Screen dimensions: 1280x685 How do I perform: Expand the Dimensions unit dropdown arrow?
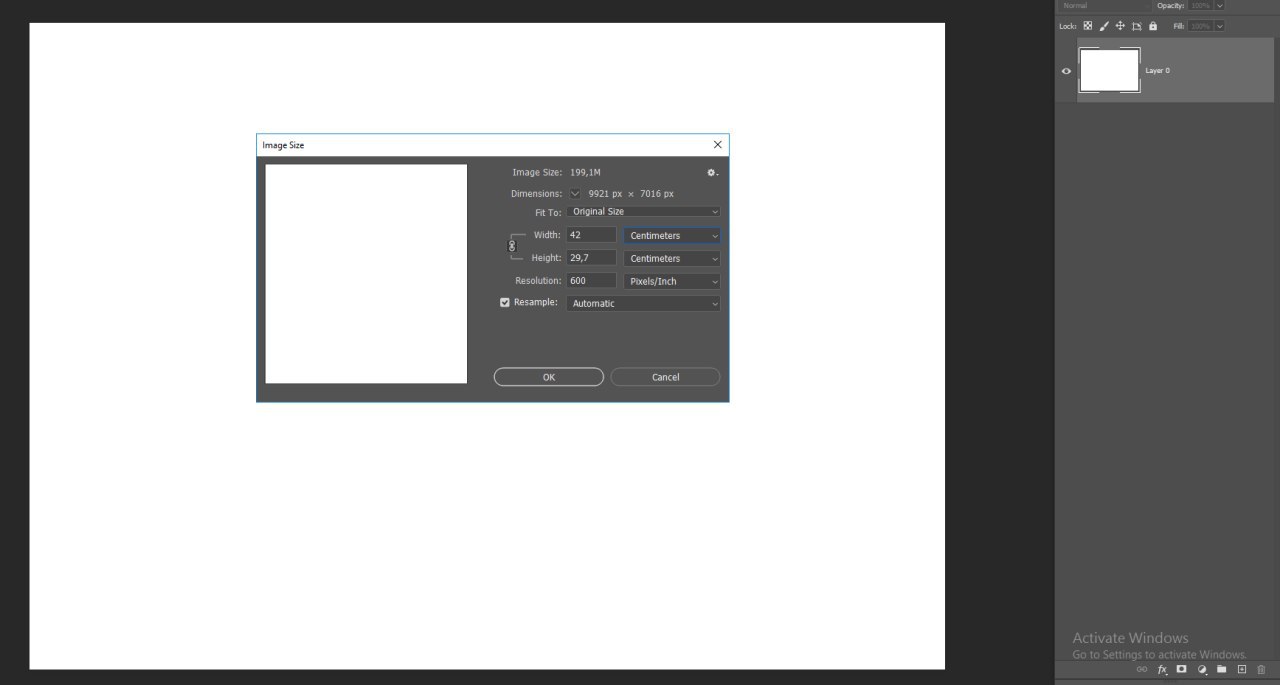[575, 193]
